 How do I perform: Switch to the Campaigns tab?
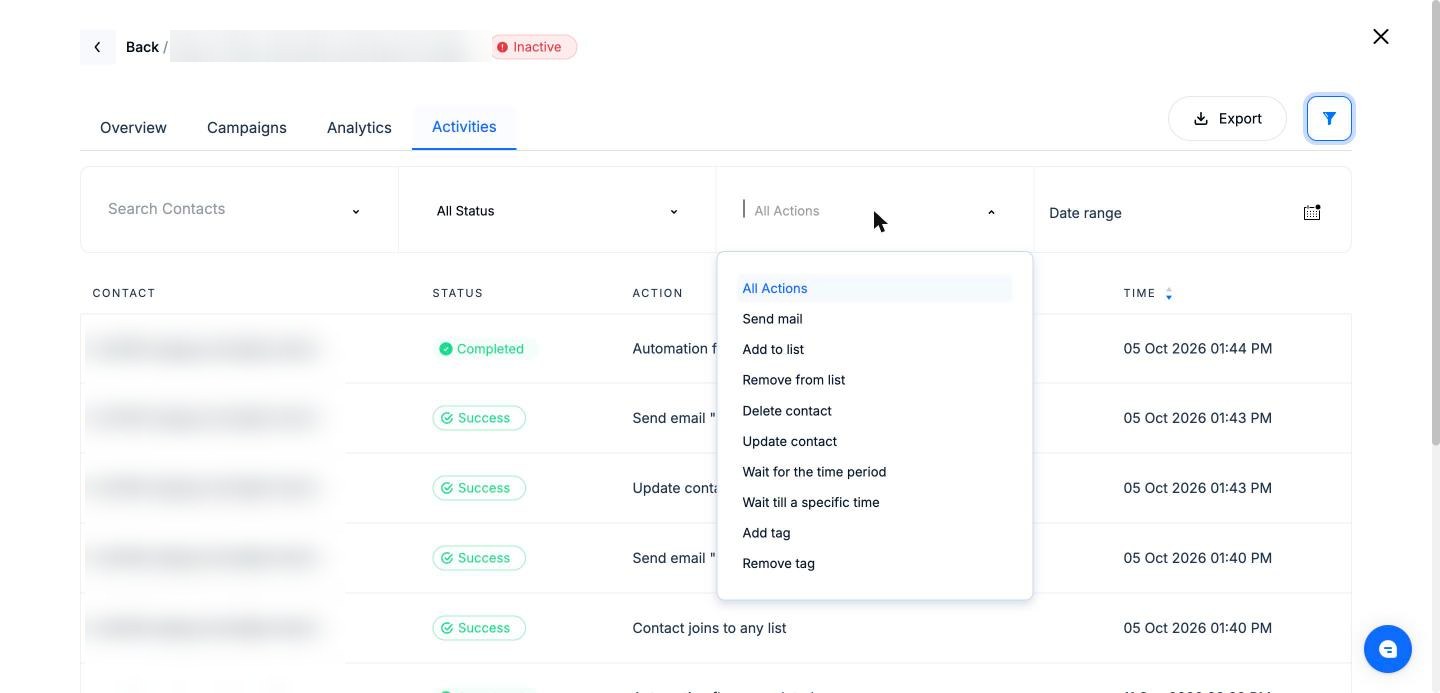[247, 128]
